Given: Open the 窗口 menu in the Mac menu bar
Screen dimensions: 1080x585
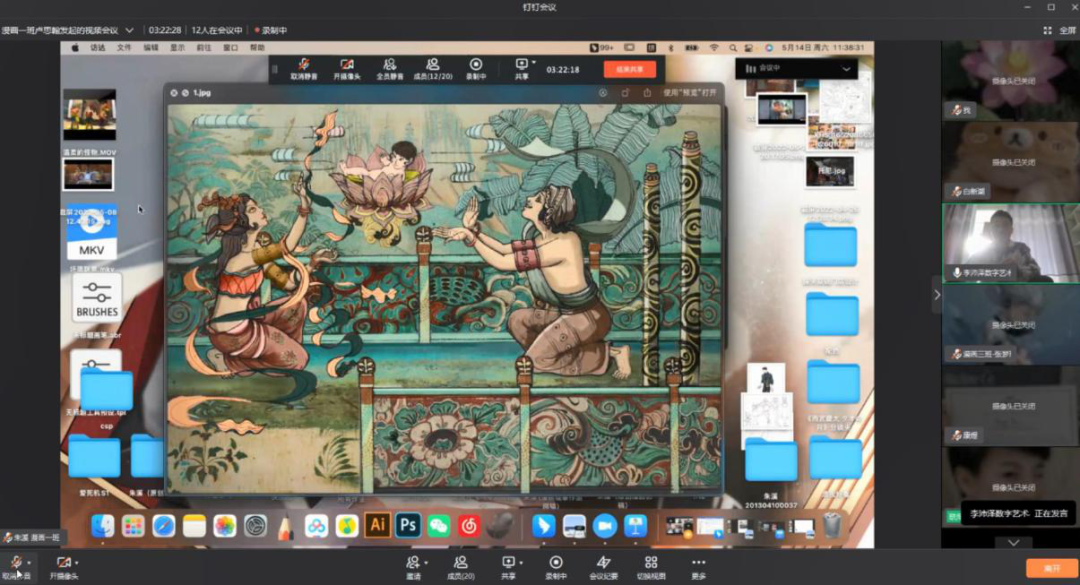Looking at the screenshot, I should (231, 48).
